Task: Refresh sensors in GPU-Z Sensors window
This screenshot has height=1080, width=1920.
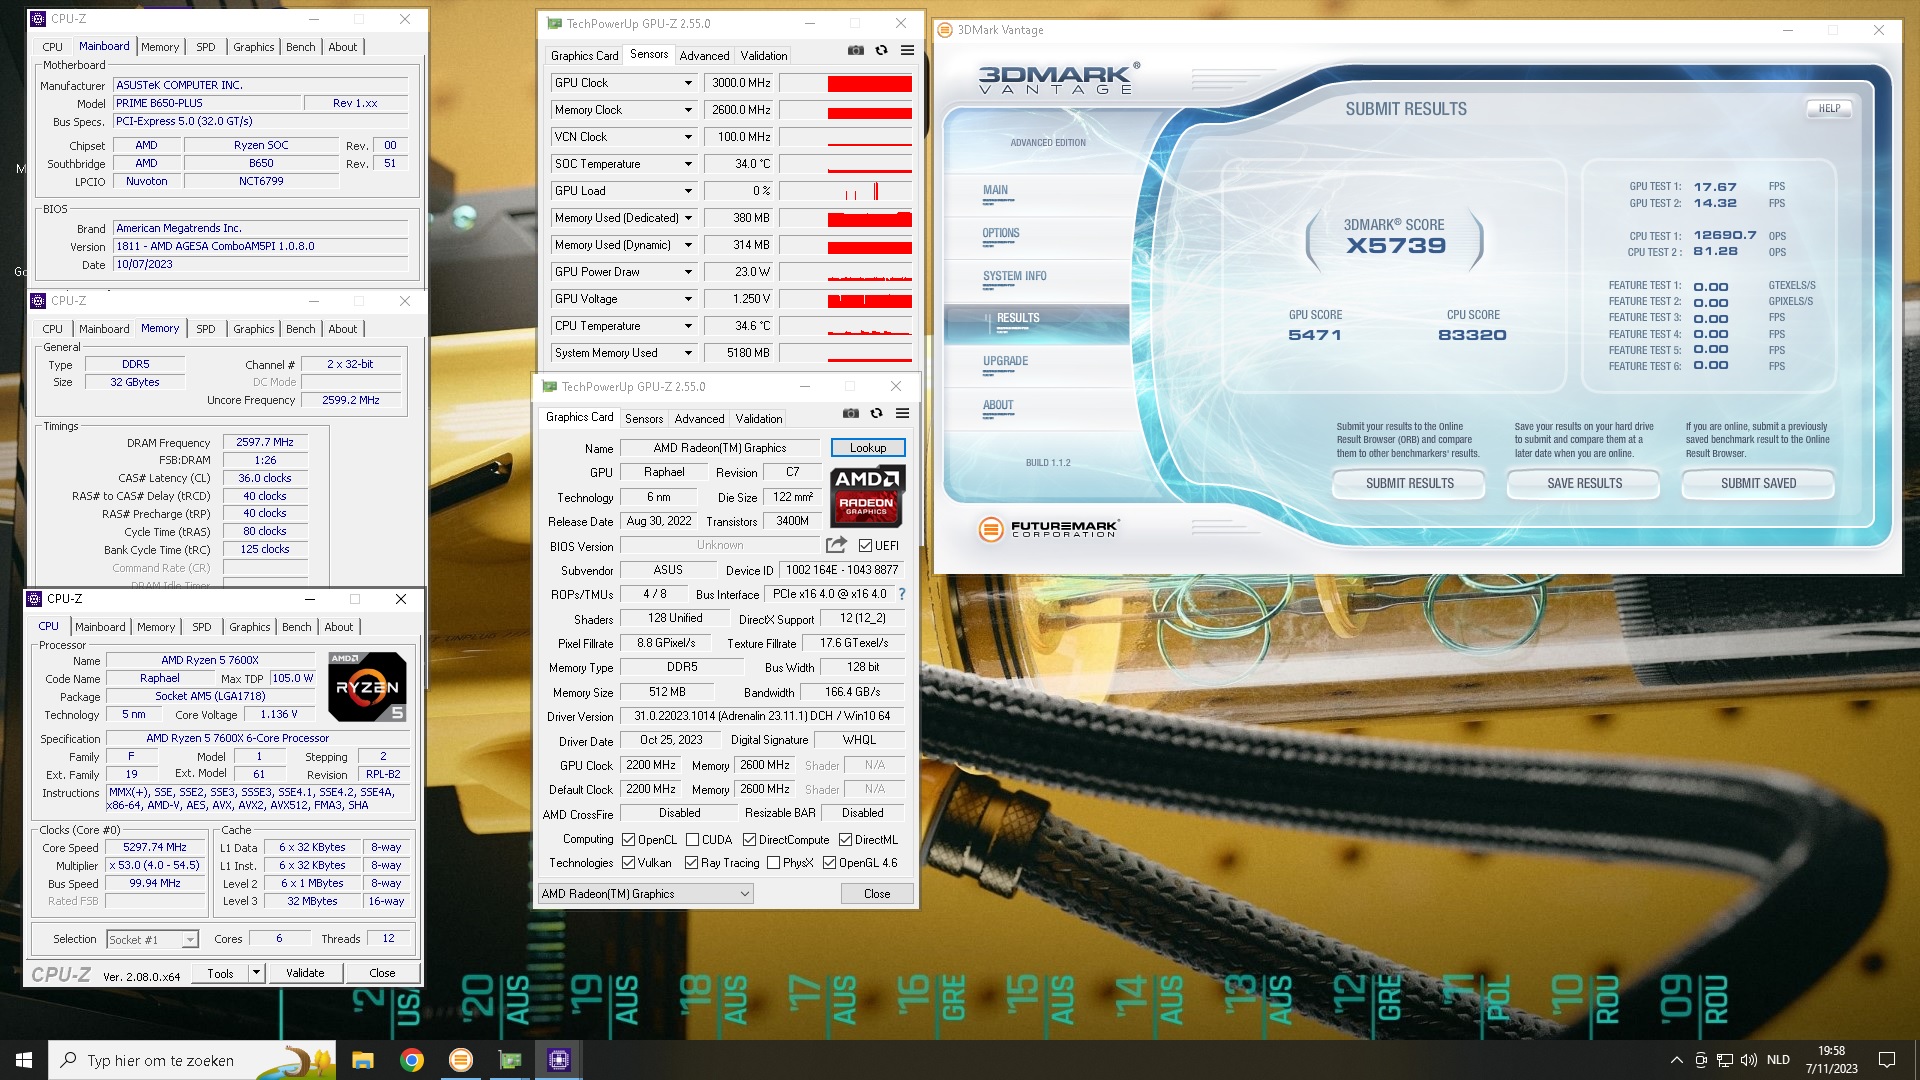Action: 881,50
